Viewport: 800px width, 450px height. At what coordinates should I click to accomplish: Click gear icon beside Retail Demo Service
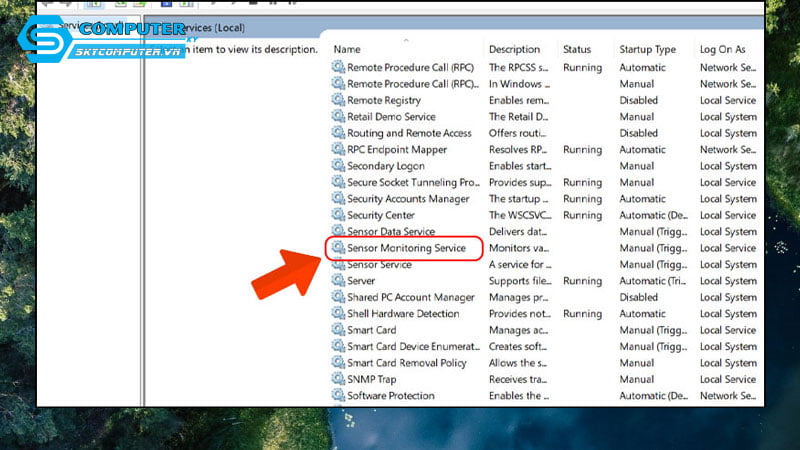click(x=338, y=116)
